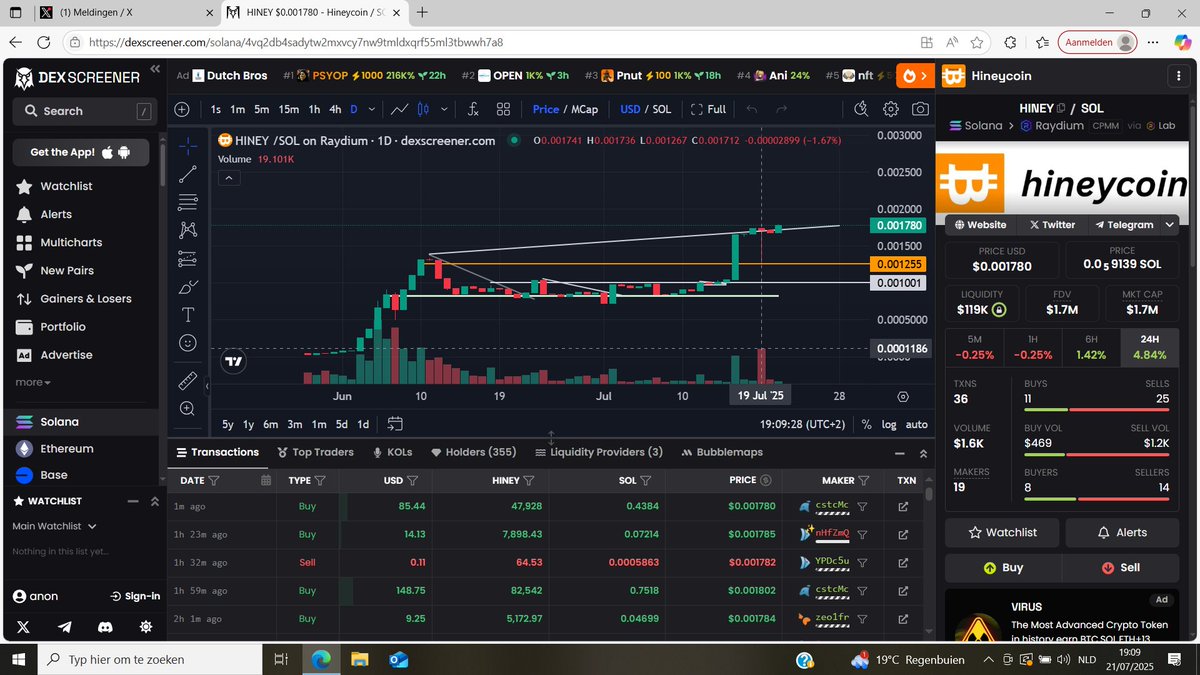Open Microsoft Edge from taskbar
This screenshot has height=675, width=1200.
click(x=321, y=660)
